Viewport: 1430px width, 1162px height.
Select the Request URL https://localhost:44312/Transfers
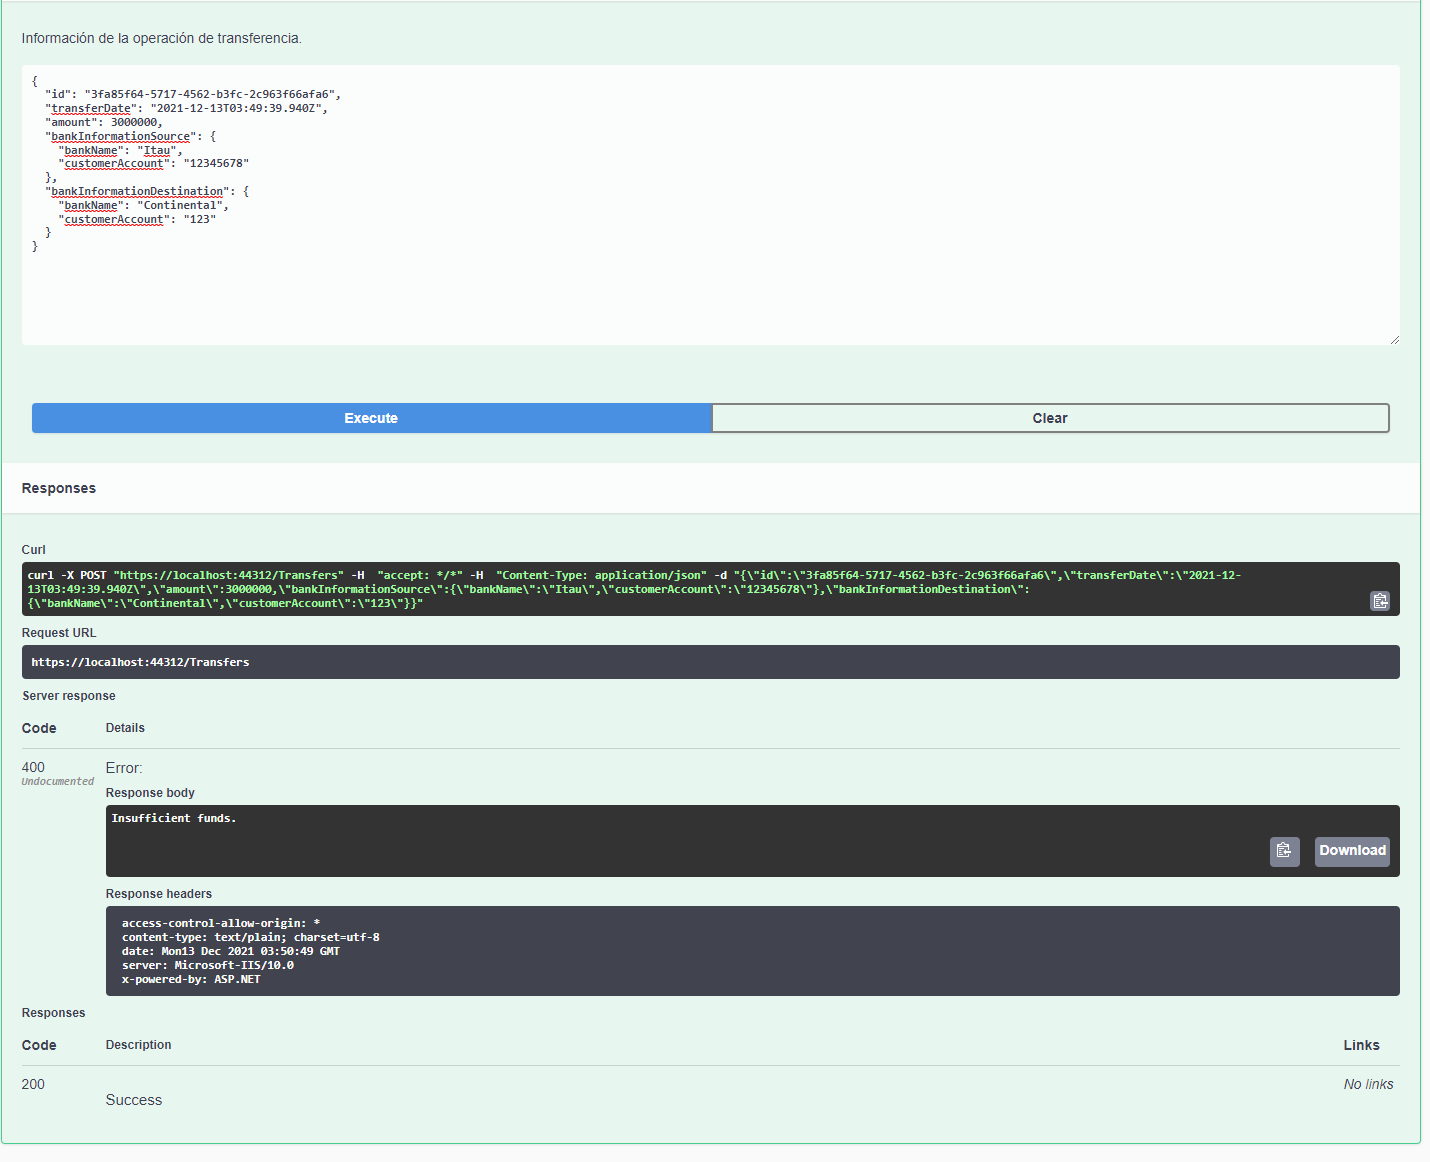click(140, 661)
